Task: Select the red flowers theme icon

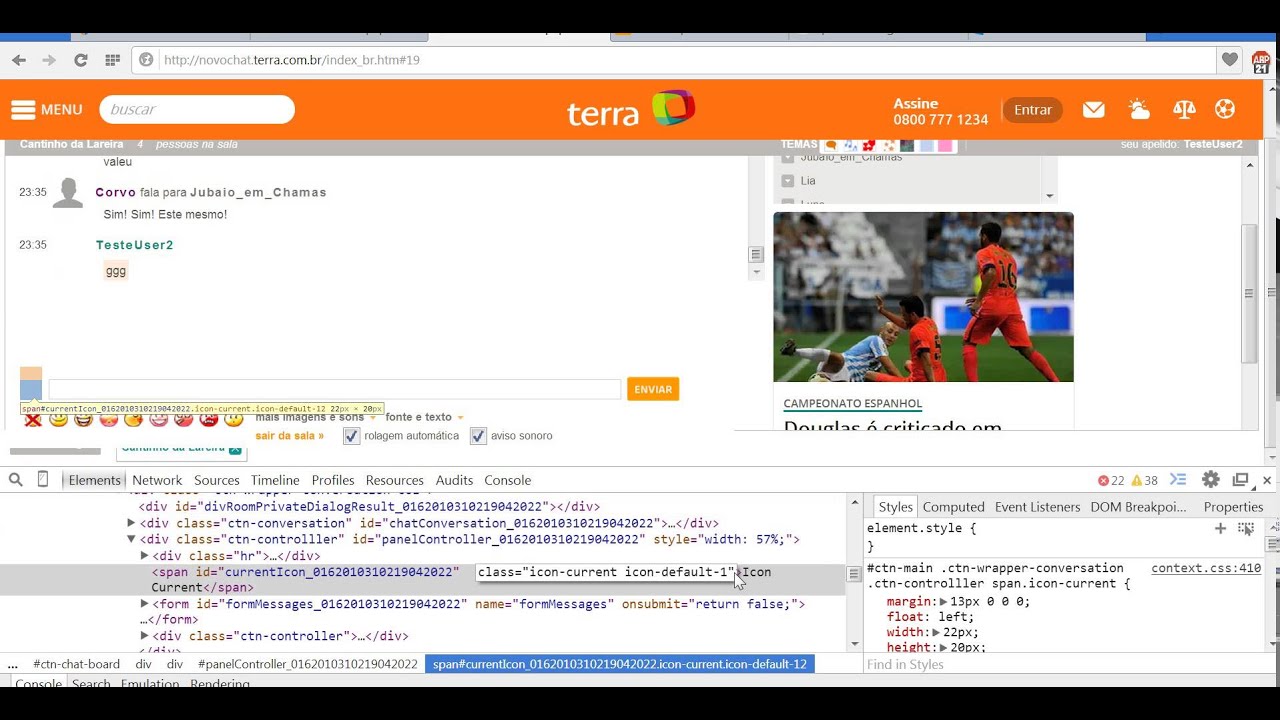Action: [x=869, y=145]
